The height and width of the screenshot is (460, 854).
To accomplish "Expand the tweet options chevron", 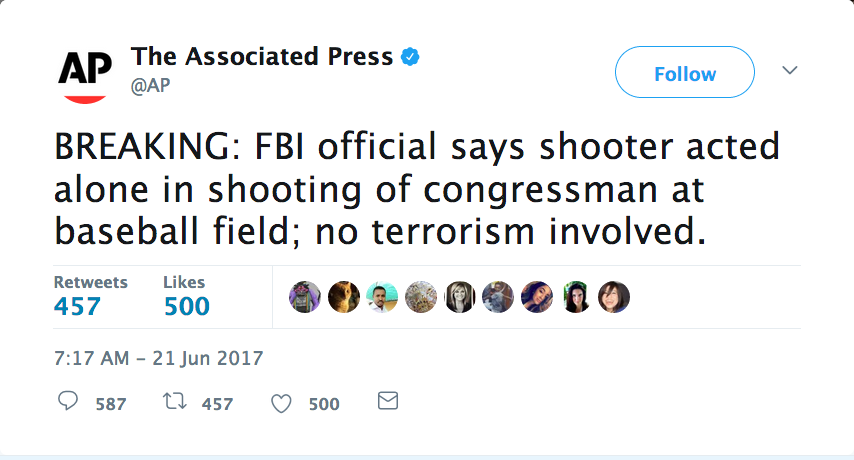I will click(789, 71).
